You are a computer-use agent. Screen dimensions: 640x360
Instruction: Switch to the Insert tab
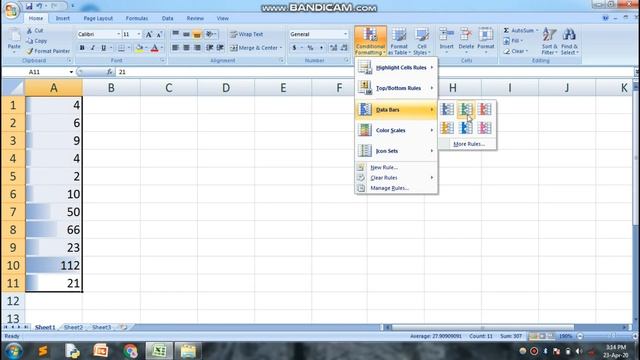[62, 18]
